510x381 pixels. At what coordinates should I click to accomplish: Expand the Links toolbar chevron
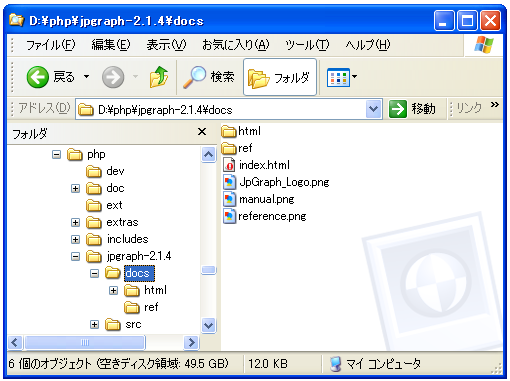pos(495,105)
